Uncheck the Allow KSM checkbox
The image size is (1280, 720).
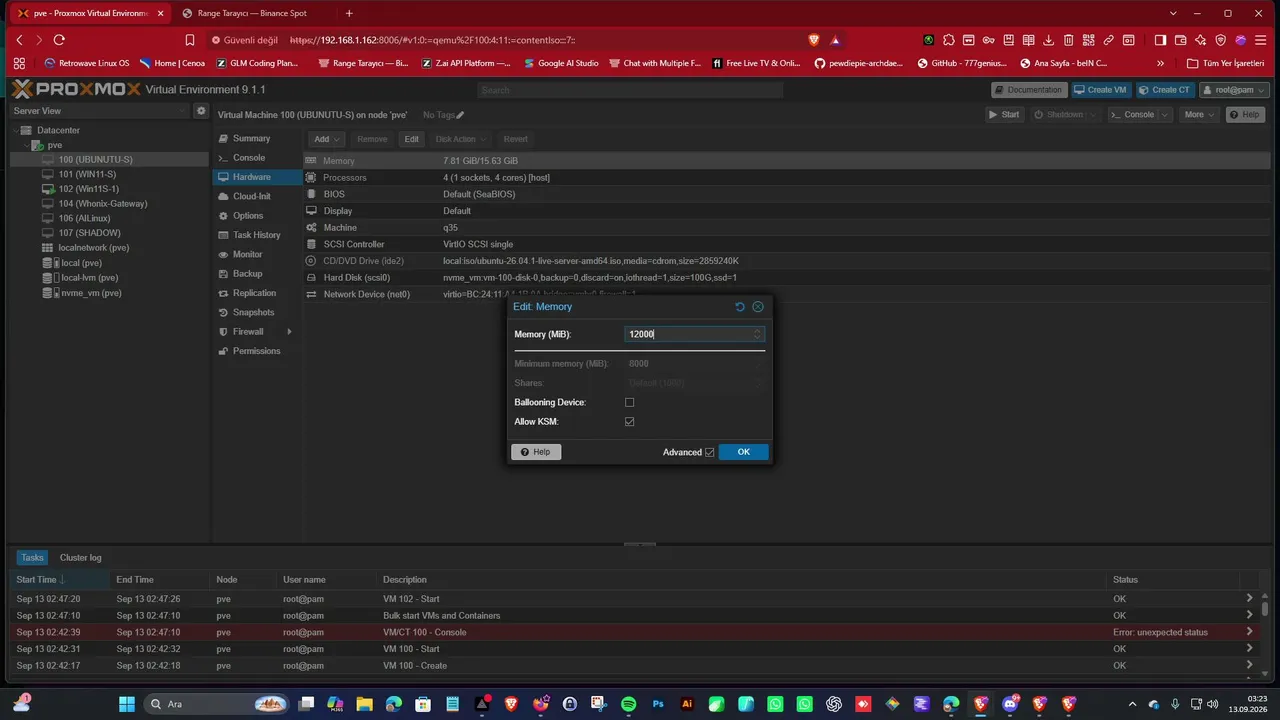[x=630, y=422]
